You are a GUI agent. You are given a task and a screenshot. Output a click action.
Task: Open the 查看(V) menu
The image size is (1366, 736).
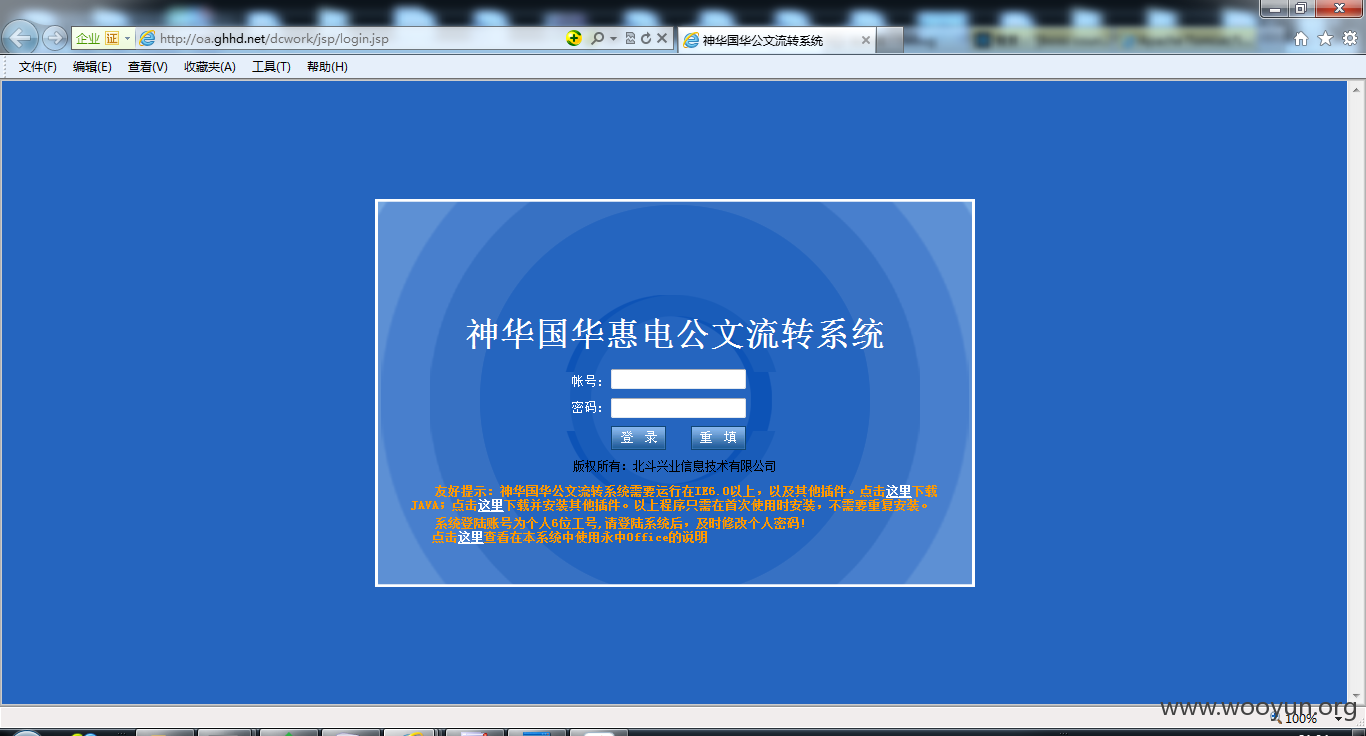tap(148, 67)
